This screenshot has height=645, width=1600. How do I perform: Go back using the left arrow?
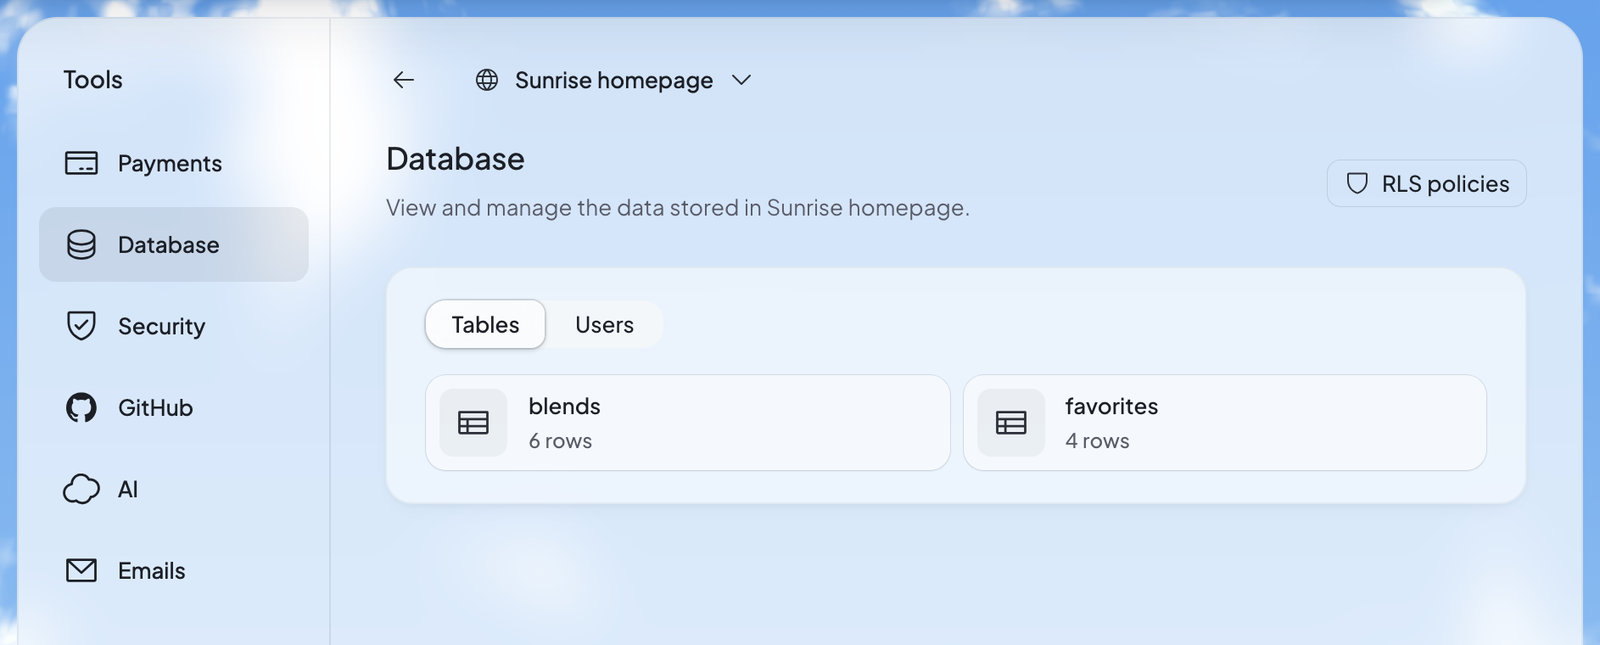(403, 80)
